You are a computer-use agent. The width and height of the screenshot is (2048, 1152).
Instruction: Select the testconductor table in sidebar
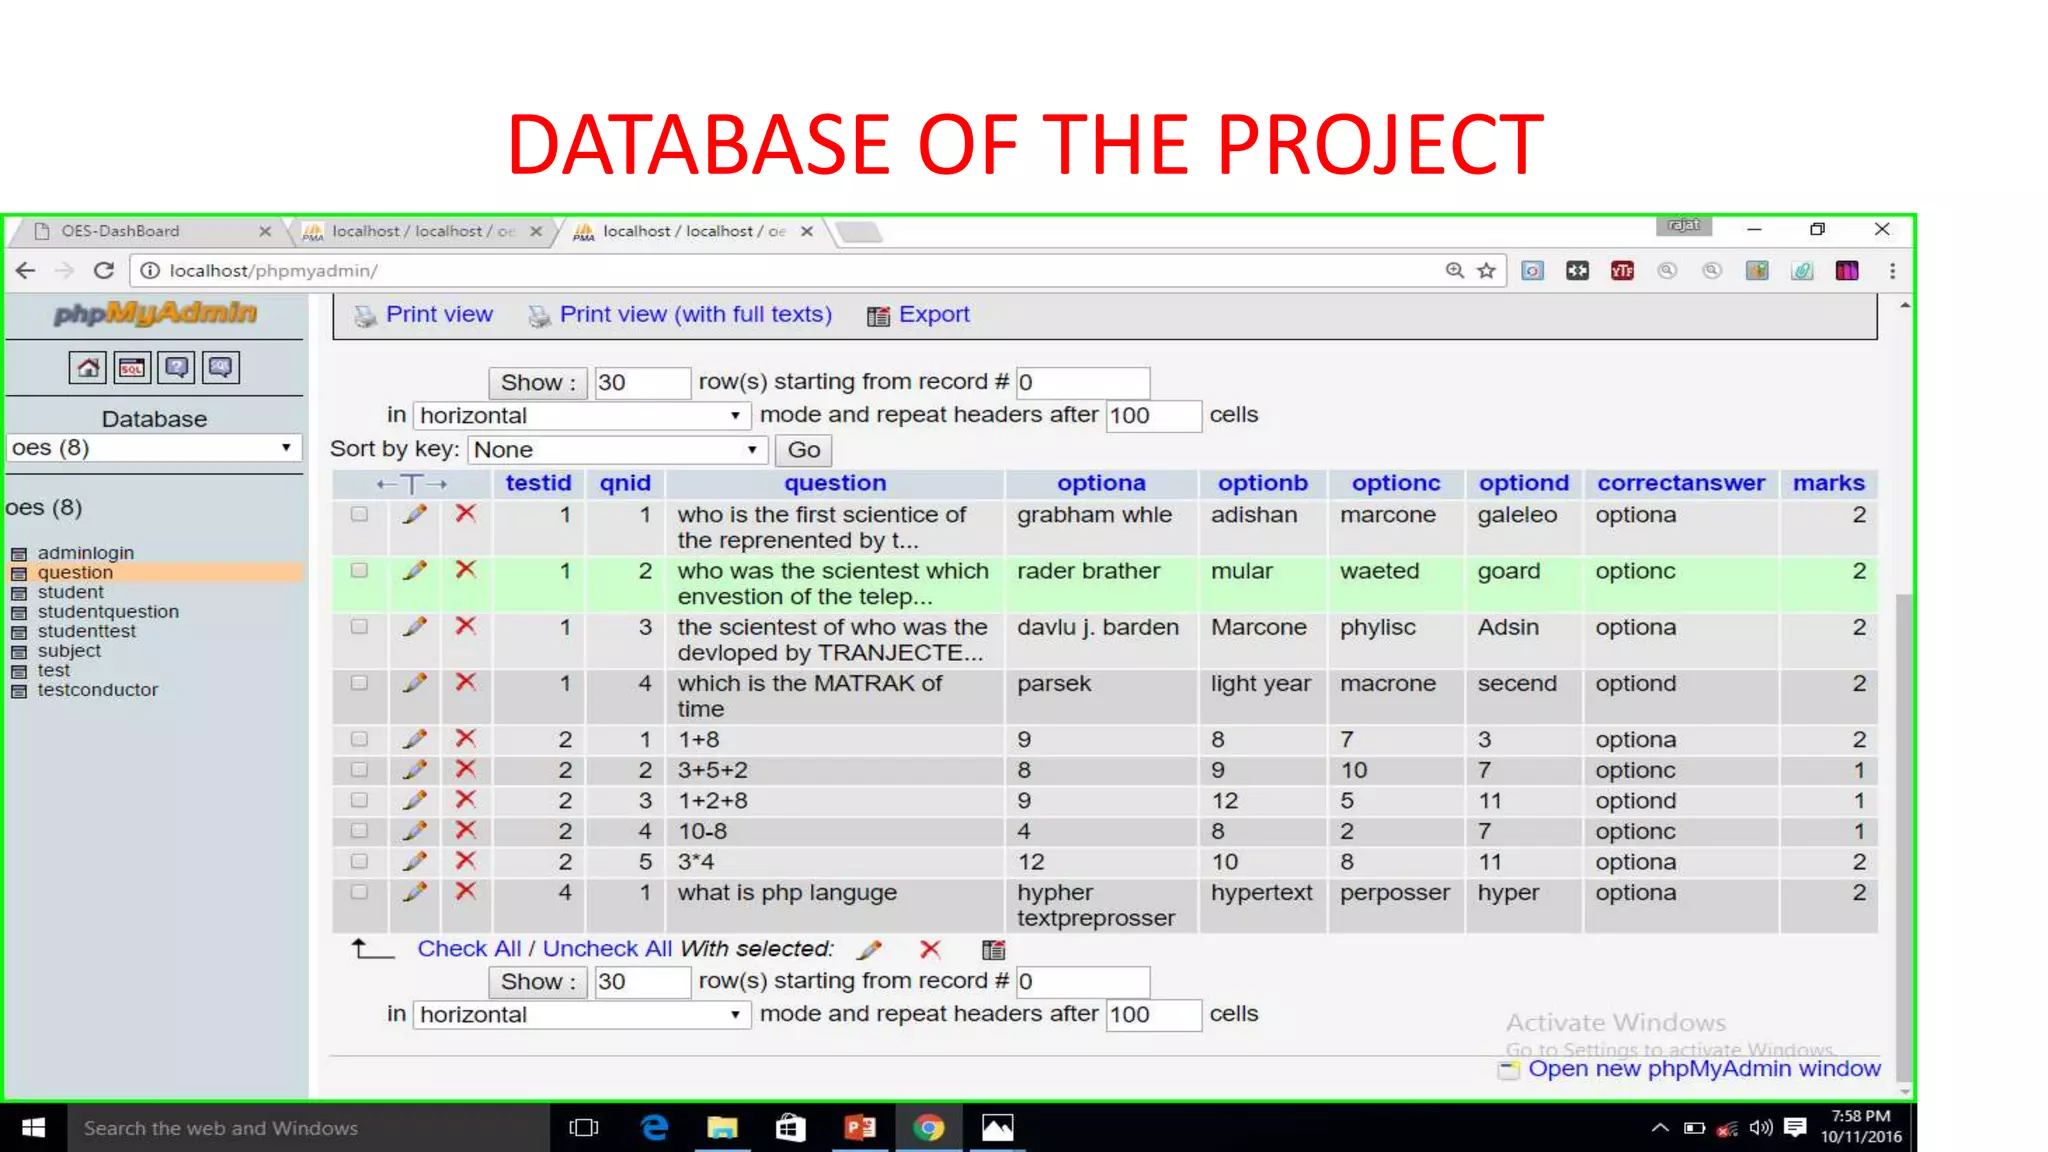click(x=98, y=690)
